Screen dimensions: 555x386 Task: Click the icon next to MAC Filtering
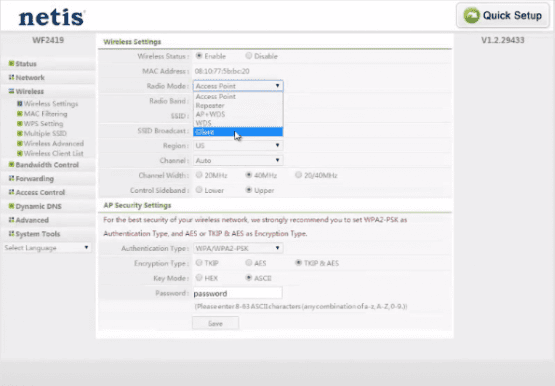(20, 114)
